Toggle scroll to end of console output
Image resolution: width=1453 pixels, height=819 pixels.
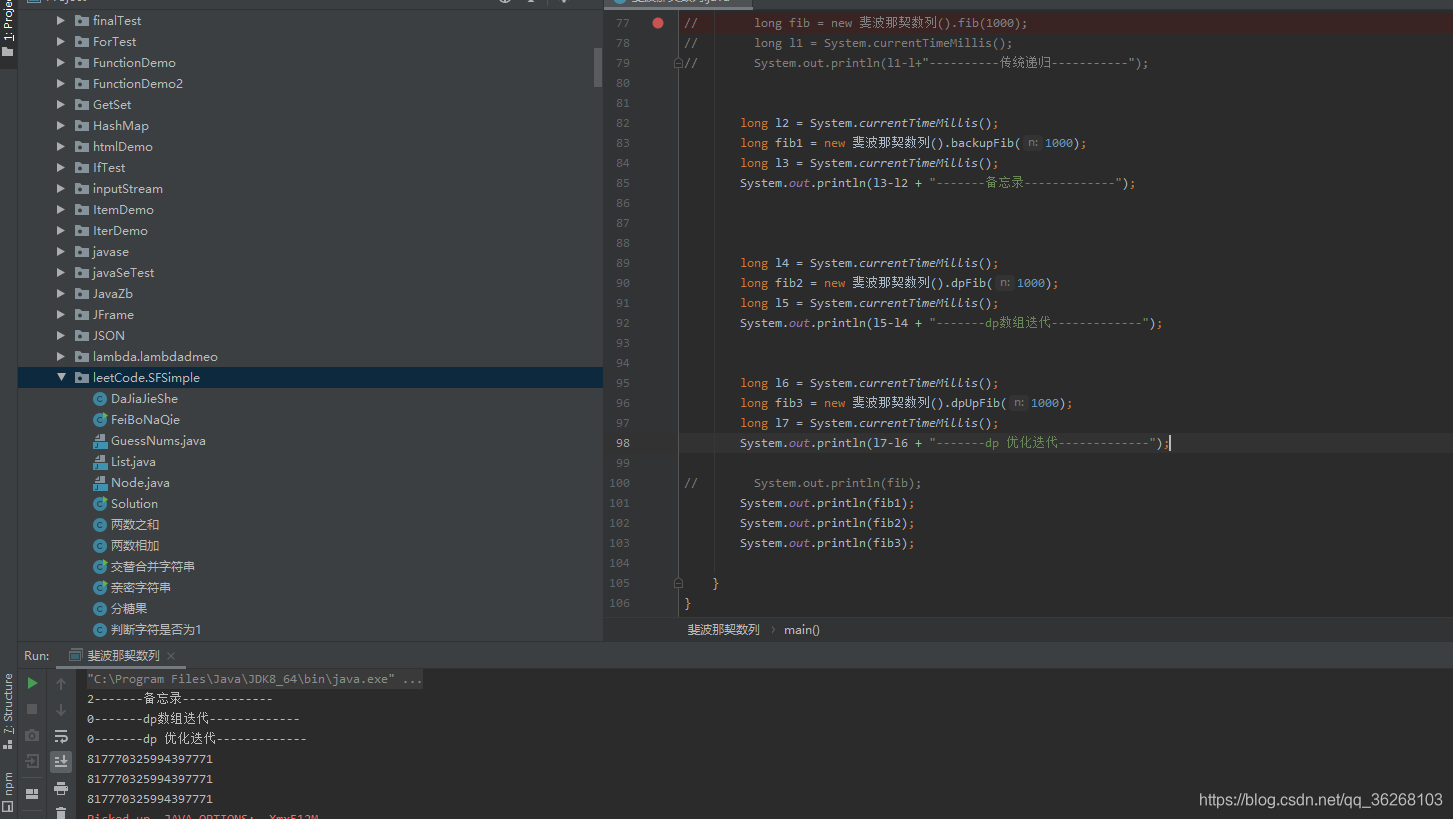pyautogui.click(x=61, y=762)
